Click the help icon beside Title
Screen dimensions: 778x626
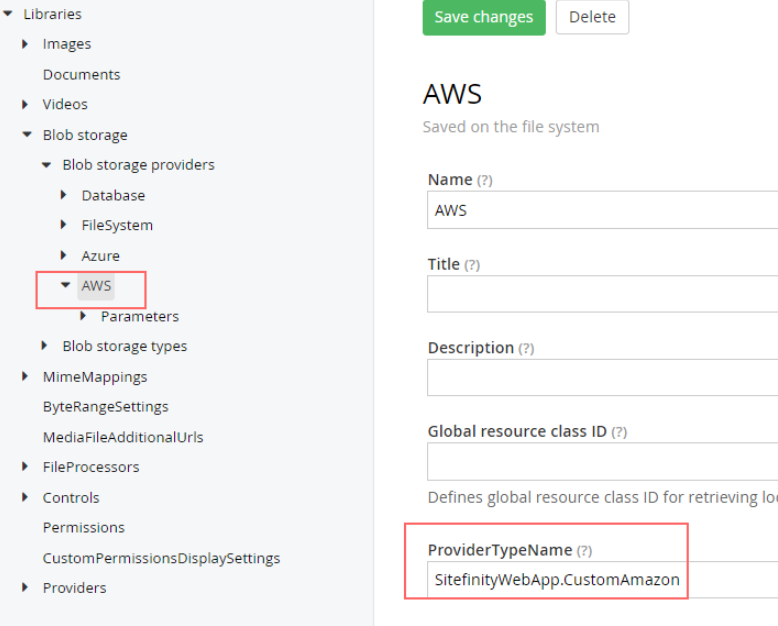[472, 265]
